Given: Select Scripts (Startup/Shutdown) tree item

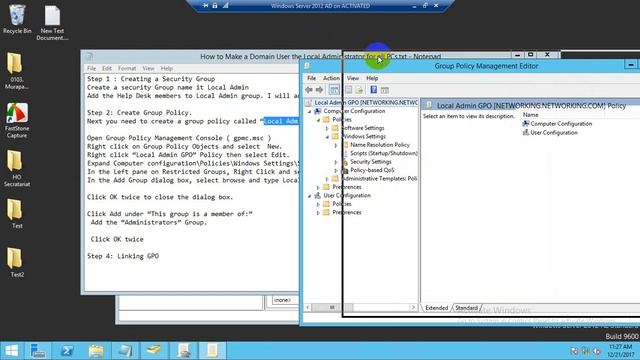Looking at the screenshot, I should [384, 153].
